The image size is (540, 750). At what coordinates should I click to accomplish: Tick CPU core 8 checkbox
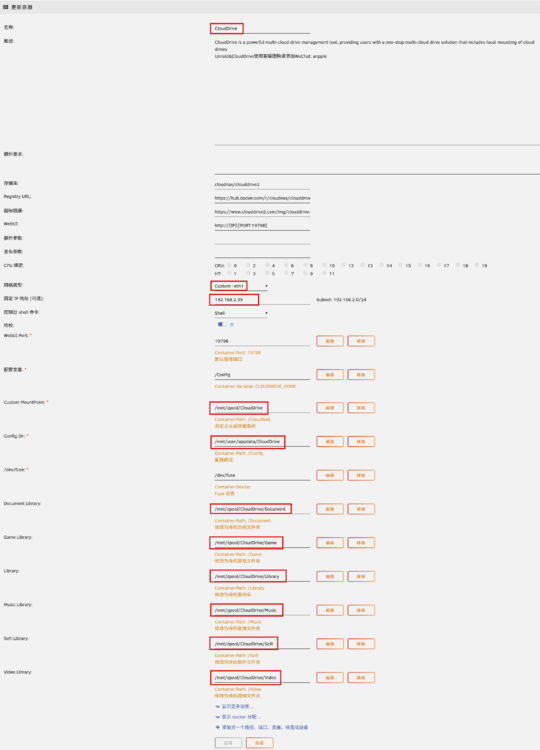305,265
